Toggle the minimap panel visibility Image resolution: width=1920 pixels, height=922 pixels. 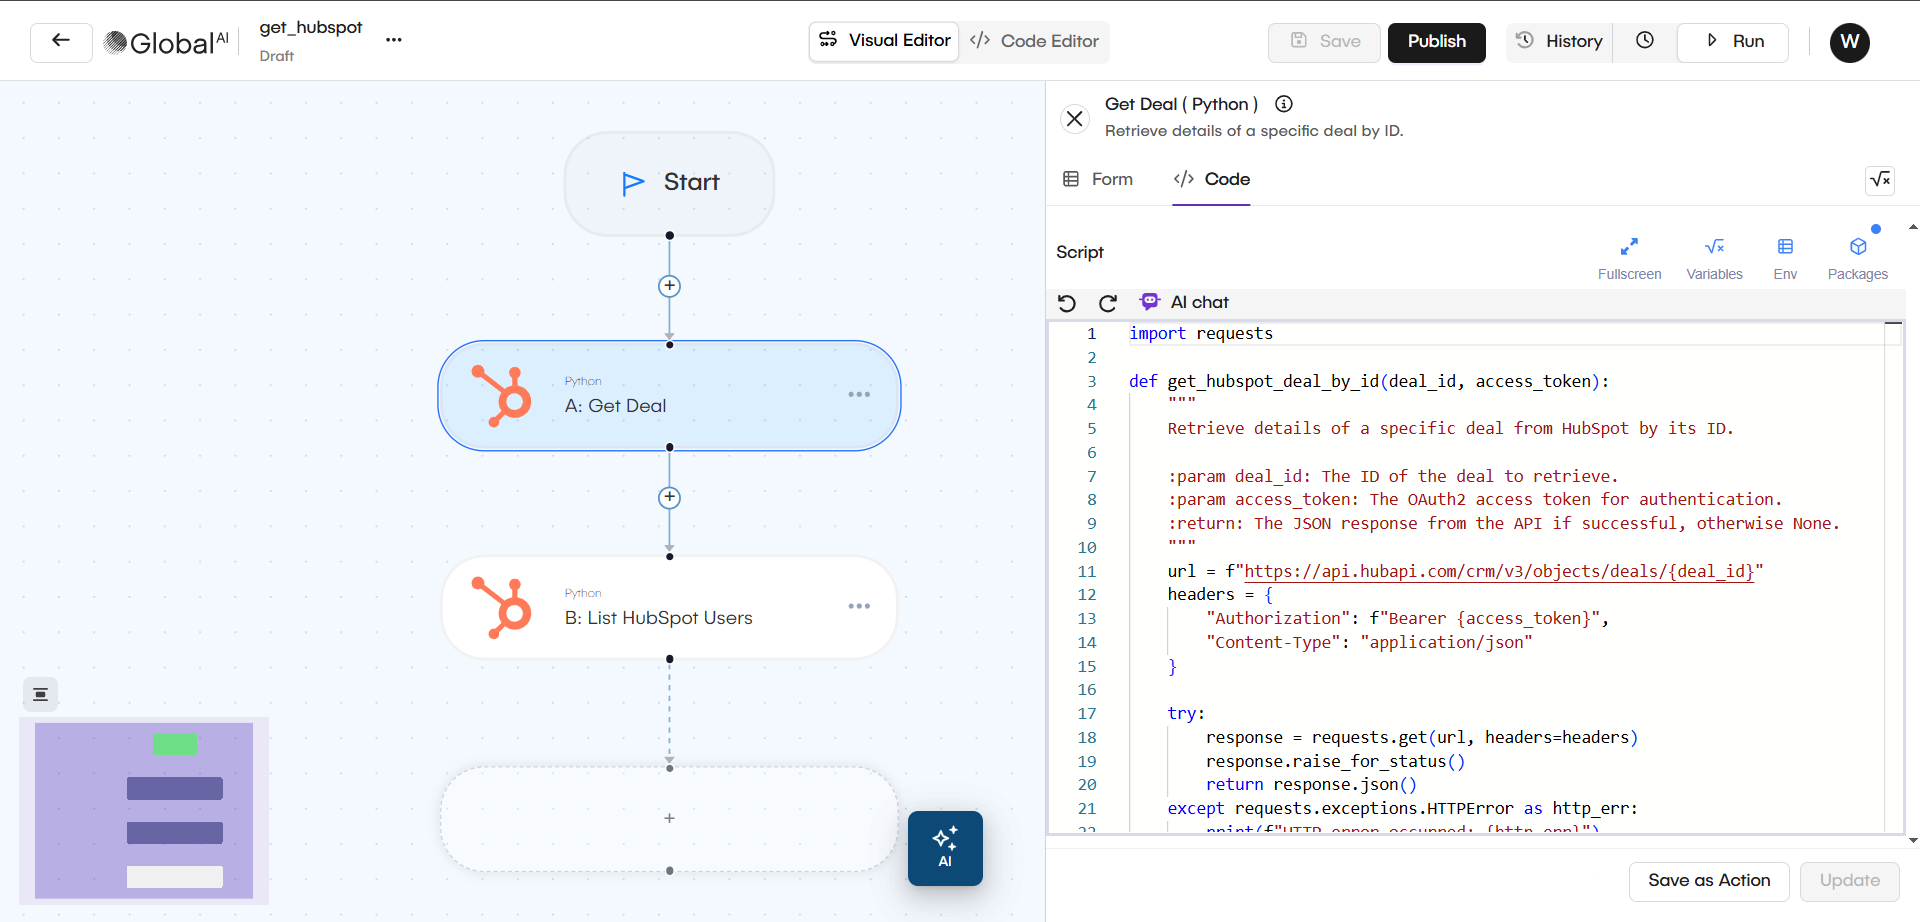[40, 694]
